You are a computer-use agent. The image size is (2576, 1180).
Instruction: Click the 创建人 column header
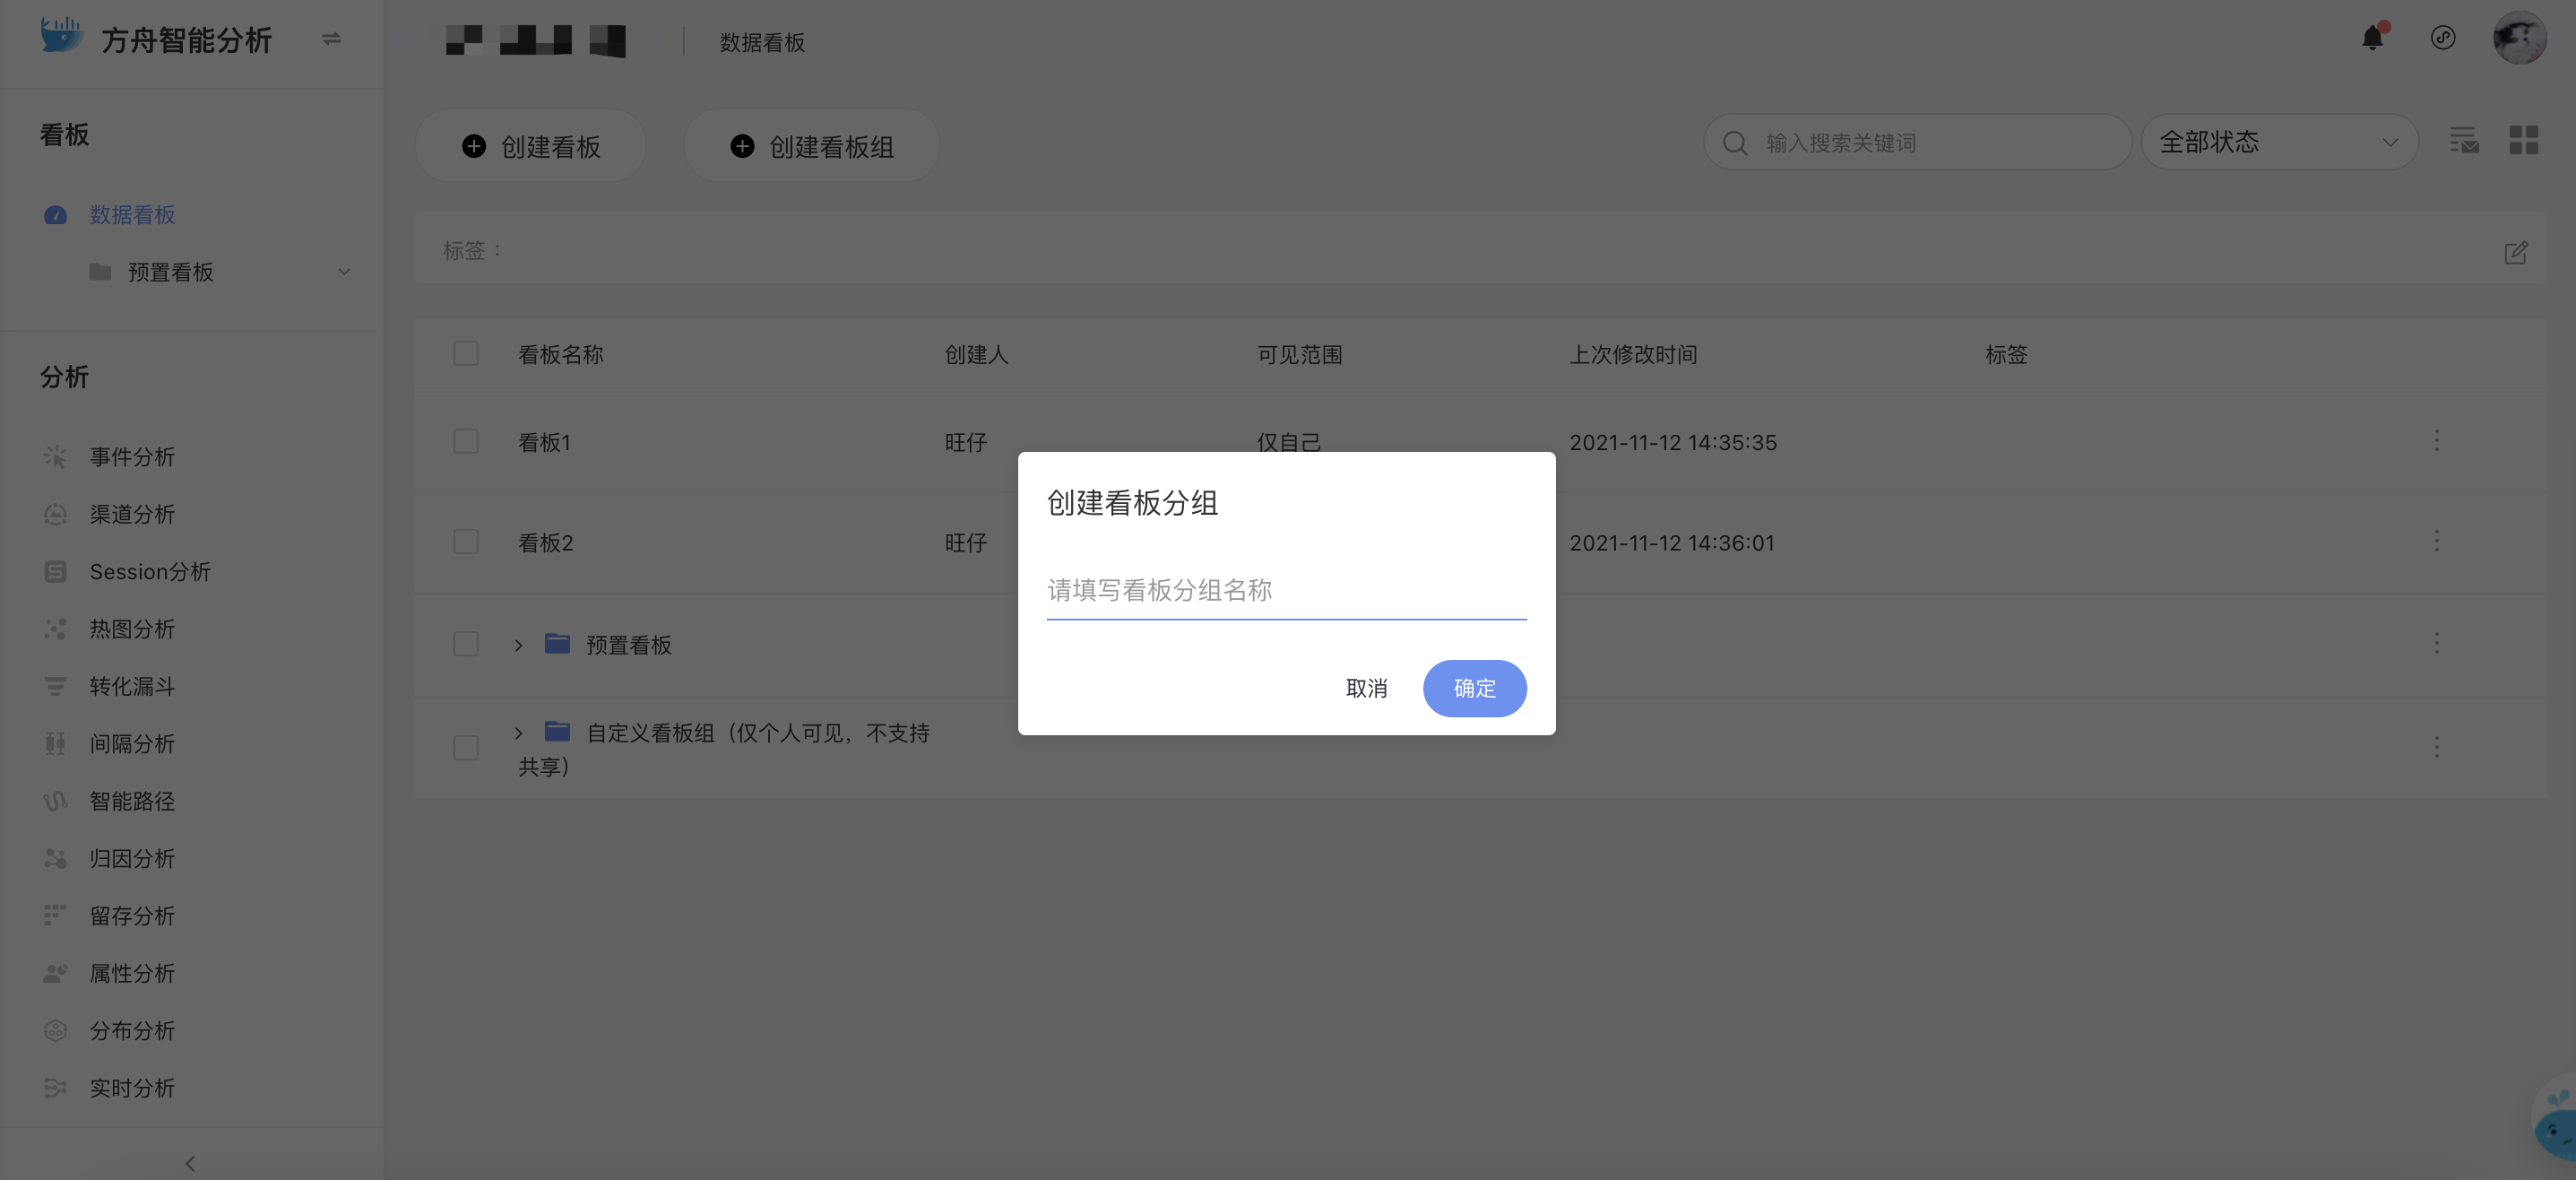976,355
